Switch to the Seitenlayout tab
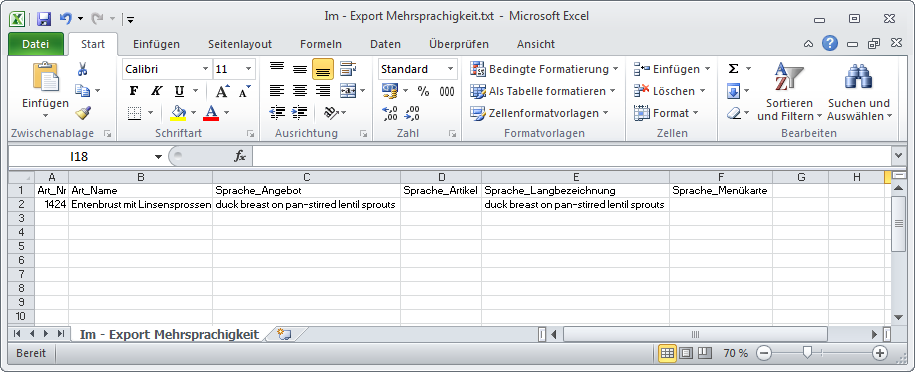Viewport: 915px width, 372px height. pyautogui.click(x=240, y=44)
